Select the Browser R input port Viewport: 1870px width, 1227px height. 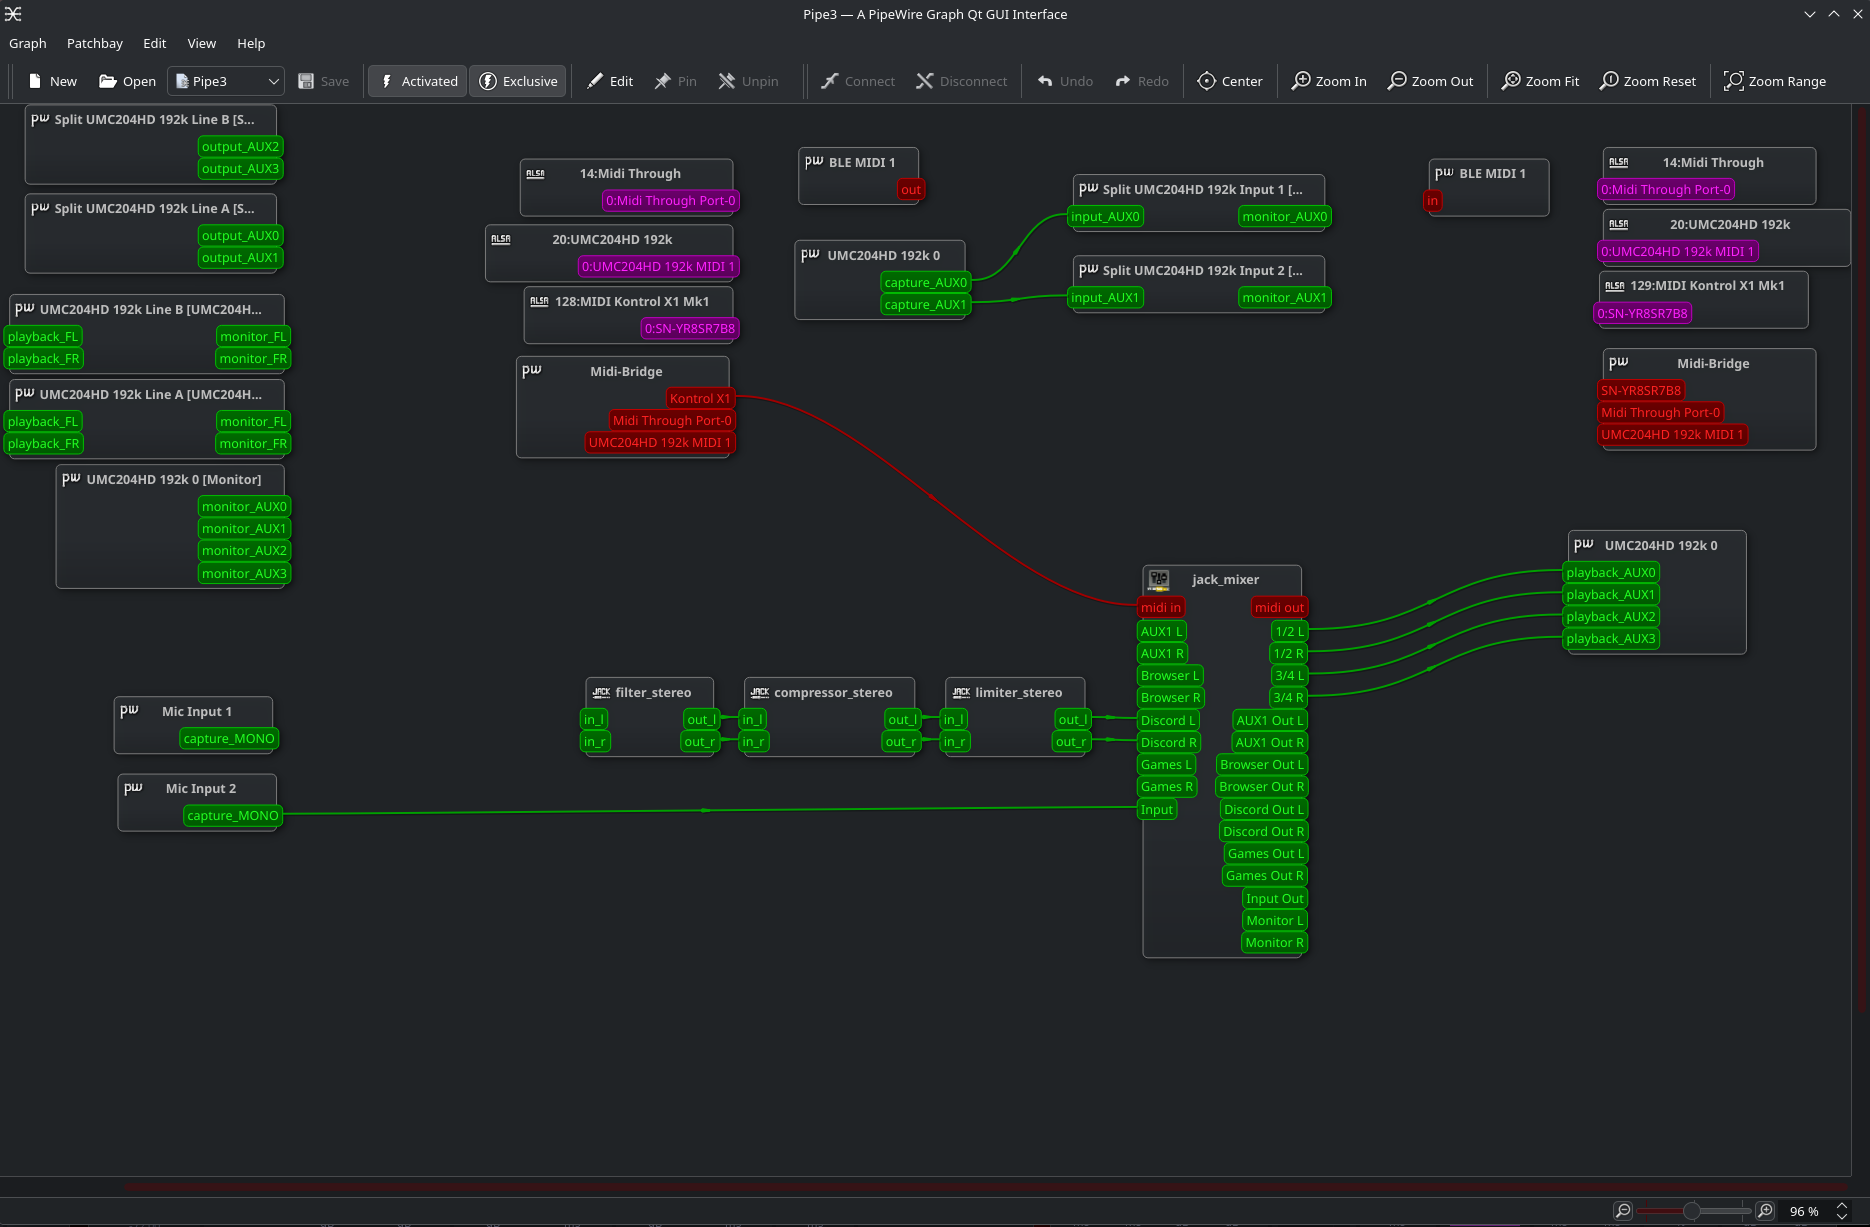pyautogui.click(x=1171, y=697)
